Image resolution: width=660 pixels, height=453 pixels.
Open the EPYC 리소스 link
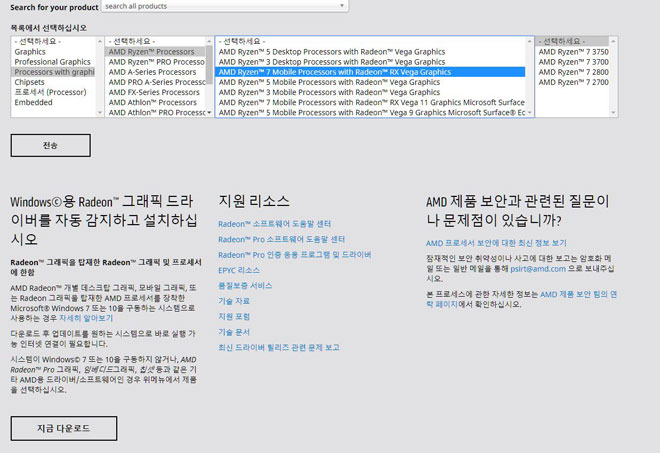point(239,270)
